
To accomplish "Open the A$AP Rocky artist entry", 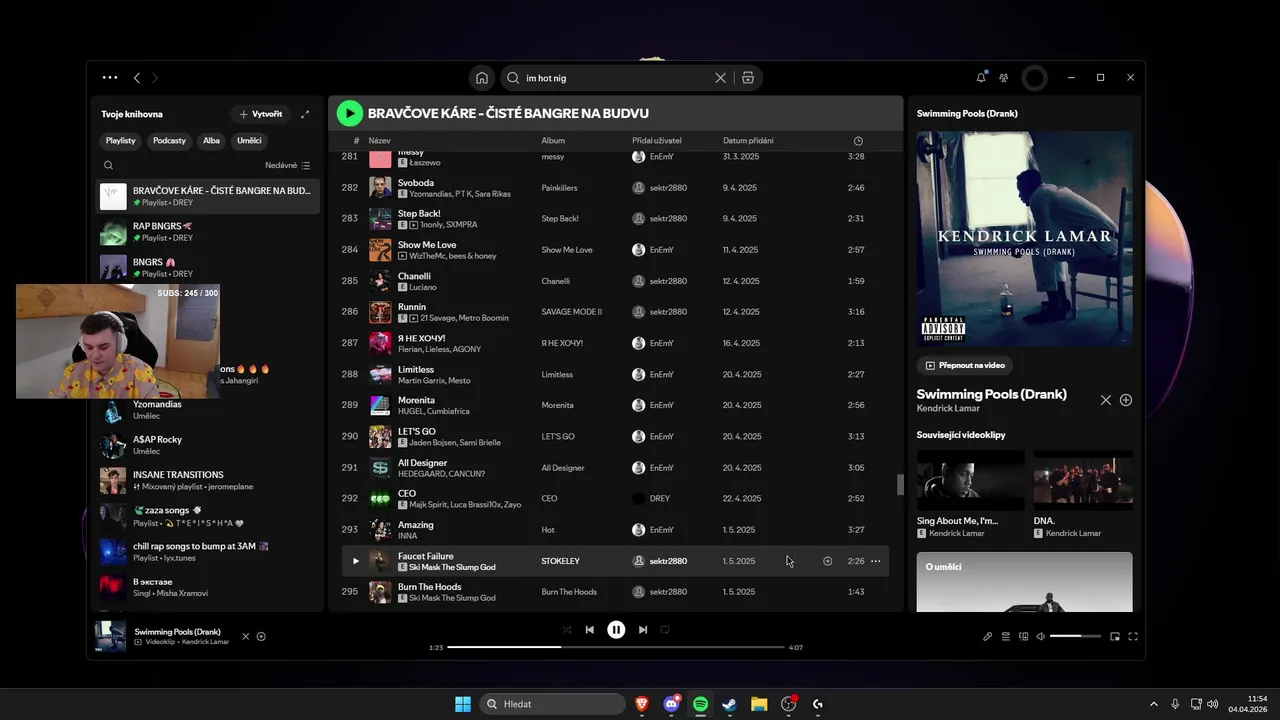I will pyautogui.click(x=208, y=445).
